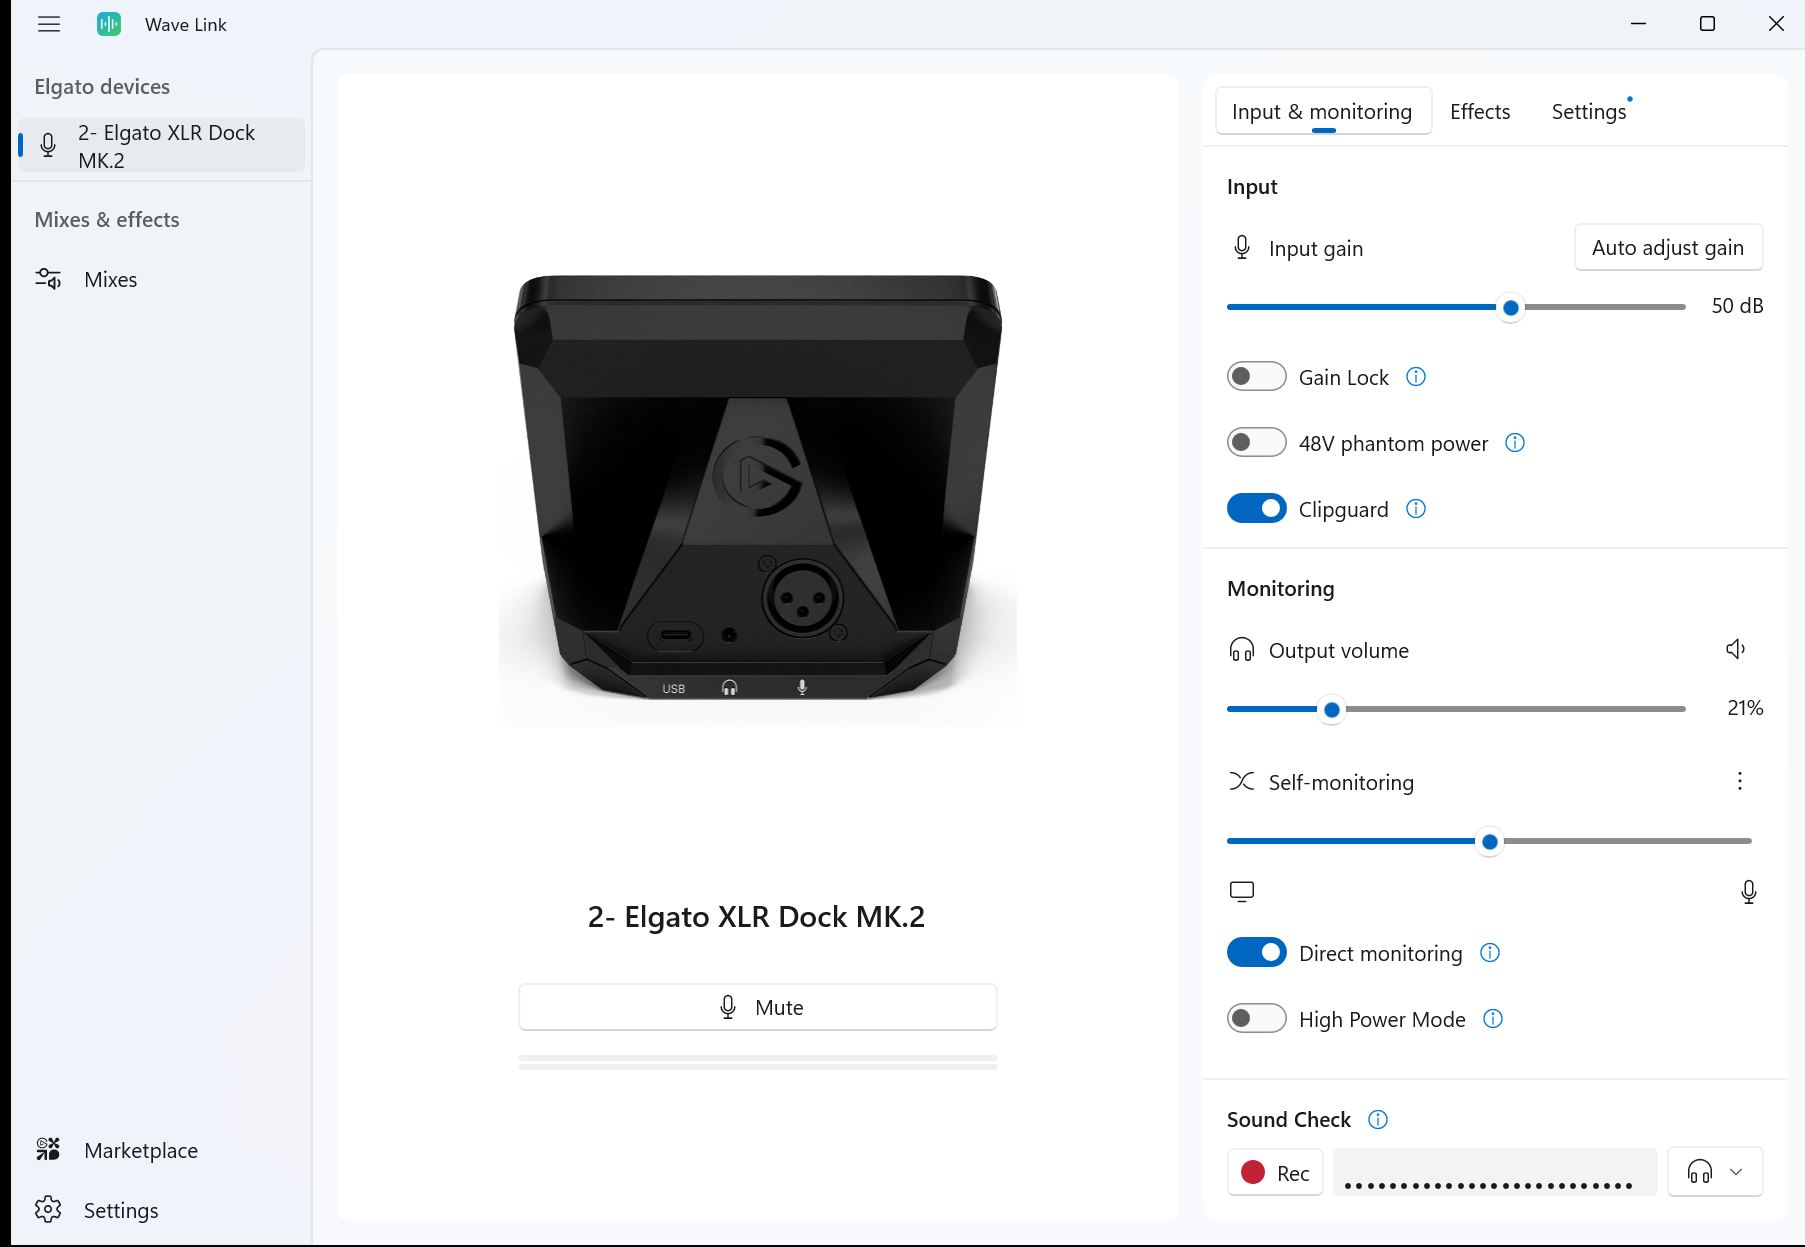The image size is (1805, 1247).
Task: Open Self-monitoring more options menu
Action: pyautogui.click(x=1739, y=781)
